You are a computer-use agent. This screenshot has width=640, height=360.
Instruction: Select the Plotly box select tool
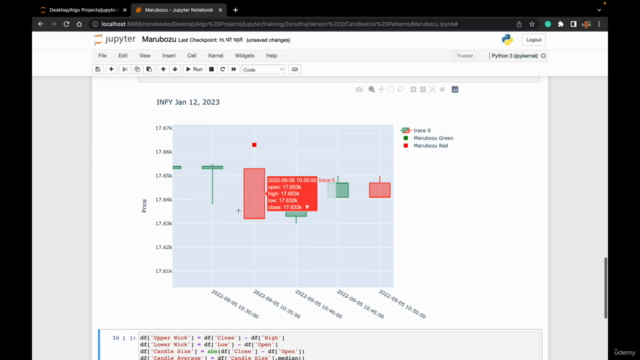391,89
